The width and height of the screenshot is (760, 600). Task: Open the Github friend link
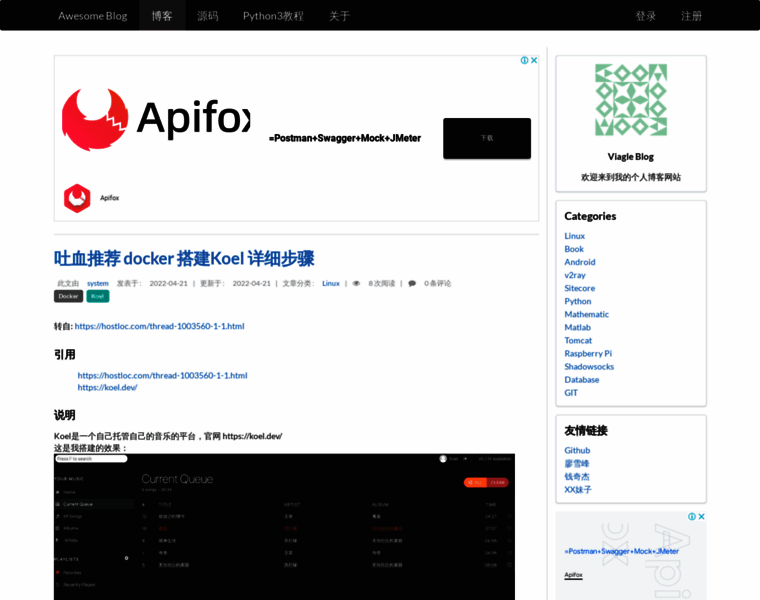tap(577, 451)
